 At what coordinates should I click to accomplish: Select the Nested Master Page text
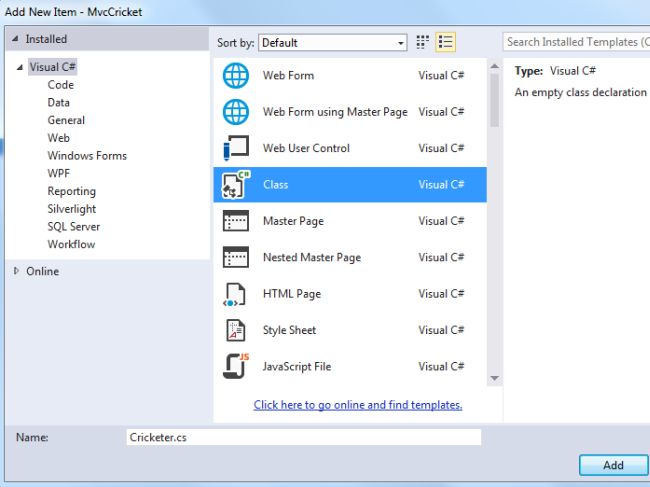point(312,257)
